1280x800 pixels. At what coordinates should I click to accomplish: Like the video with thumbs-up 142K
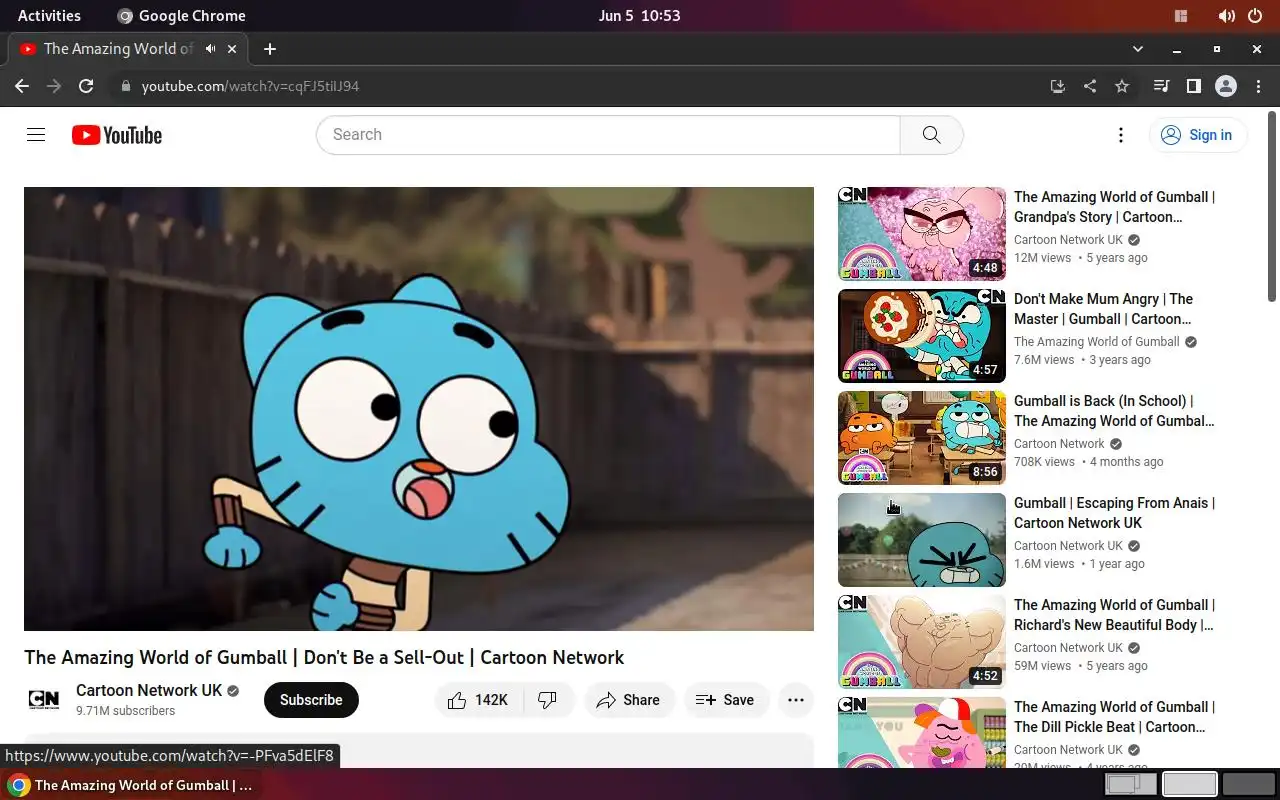pyautogui.click(x=478, y=700)
